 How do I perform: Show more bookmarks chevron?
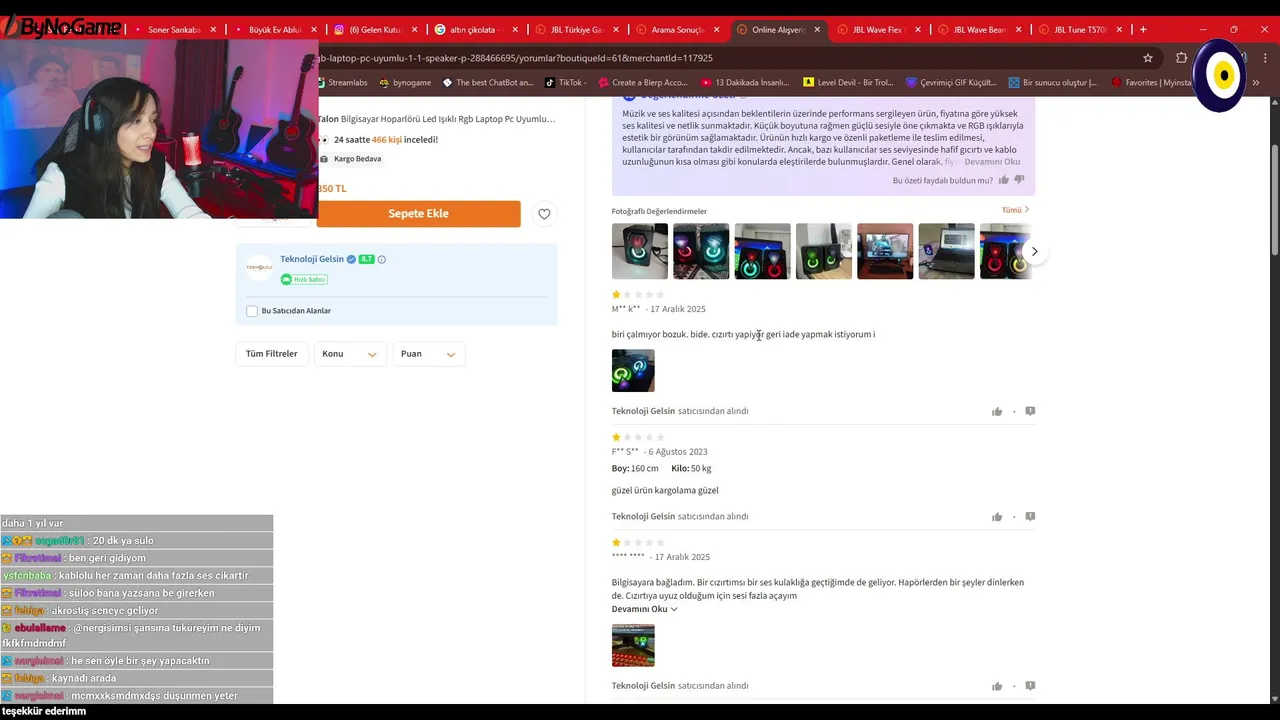[1255, 82]
